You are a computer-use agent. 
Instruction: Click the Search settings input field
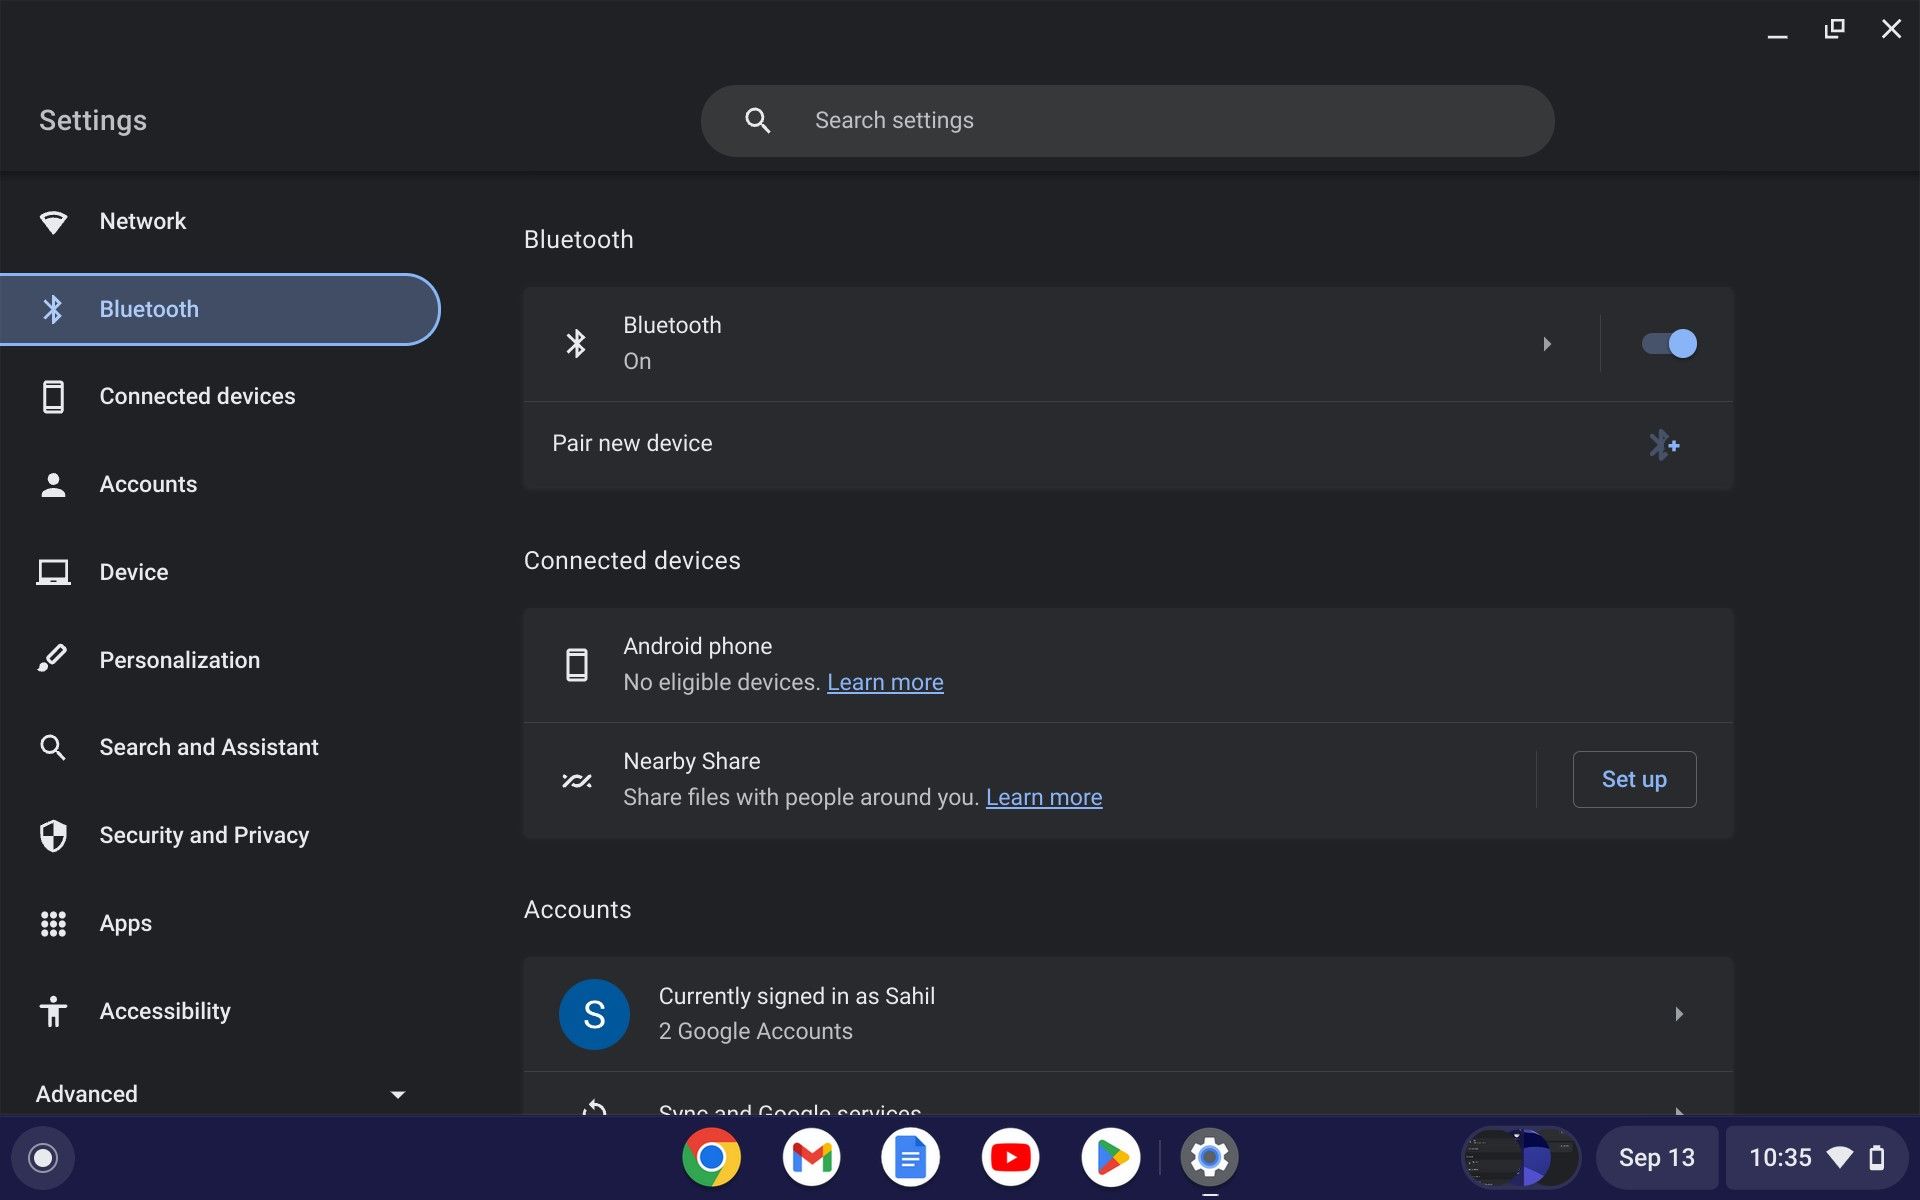pos(1125,119)
